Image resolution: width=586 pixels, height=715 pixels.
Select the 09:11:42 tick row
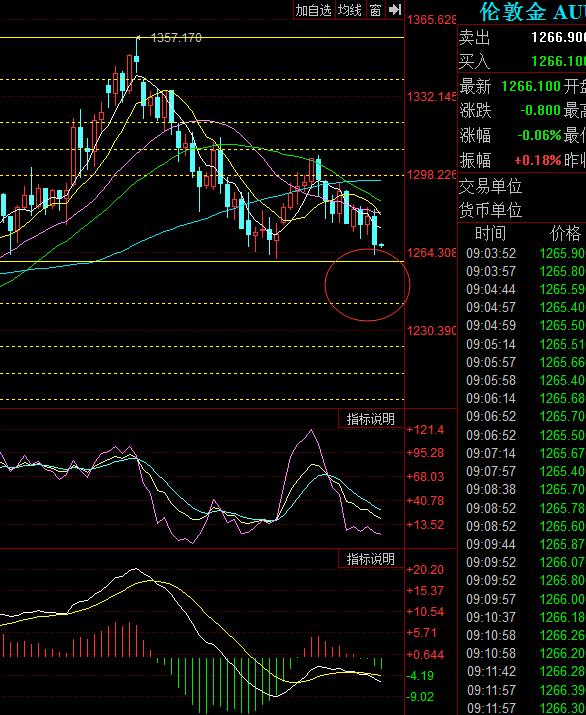[x=525, y=671]
